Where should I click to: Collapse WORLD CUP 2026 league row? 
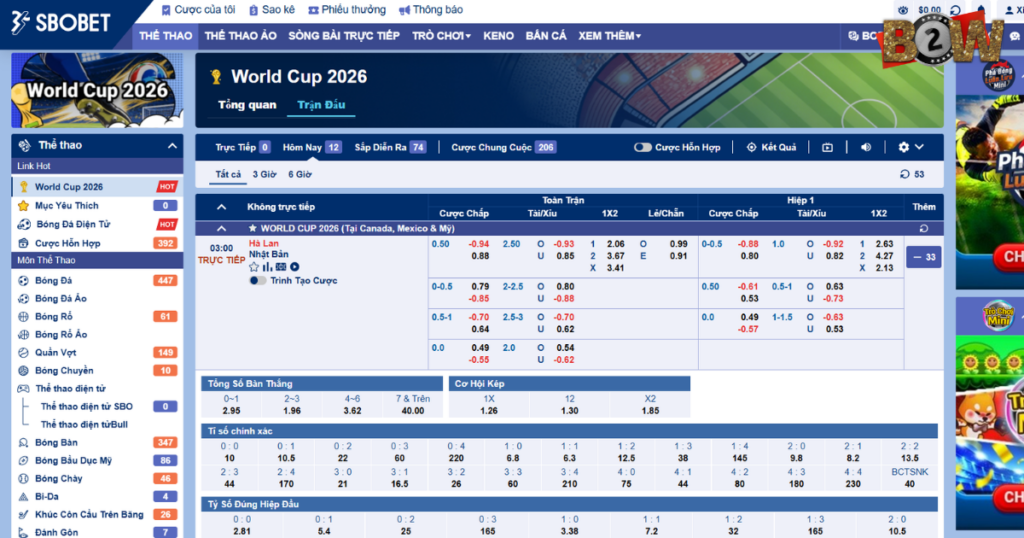221,229
